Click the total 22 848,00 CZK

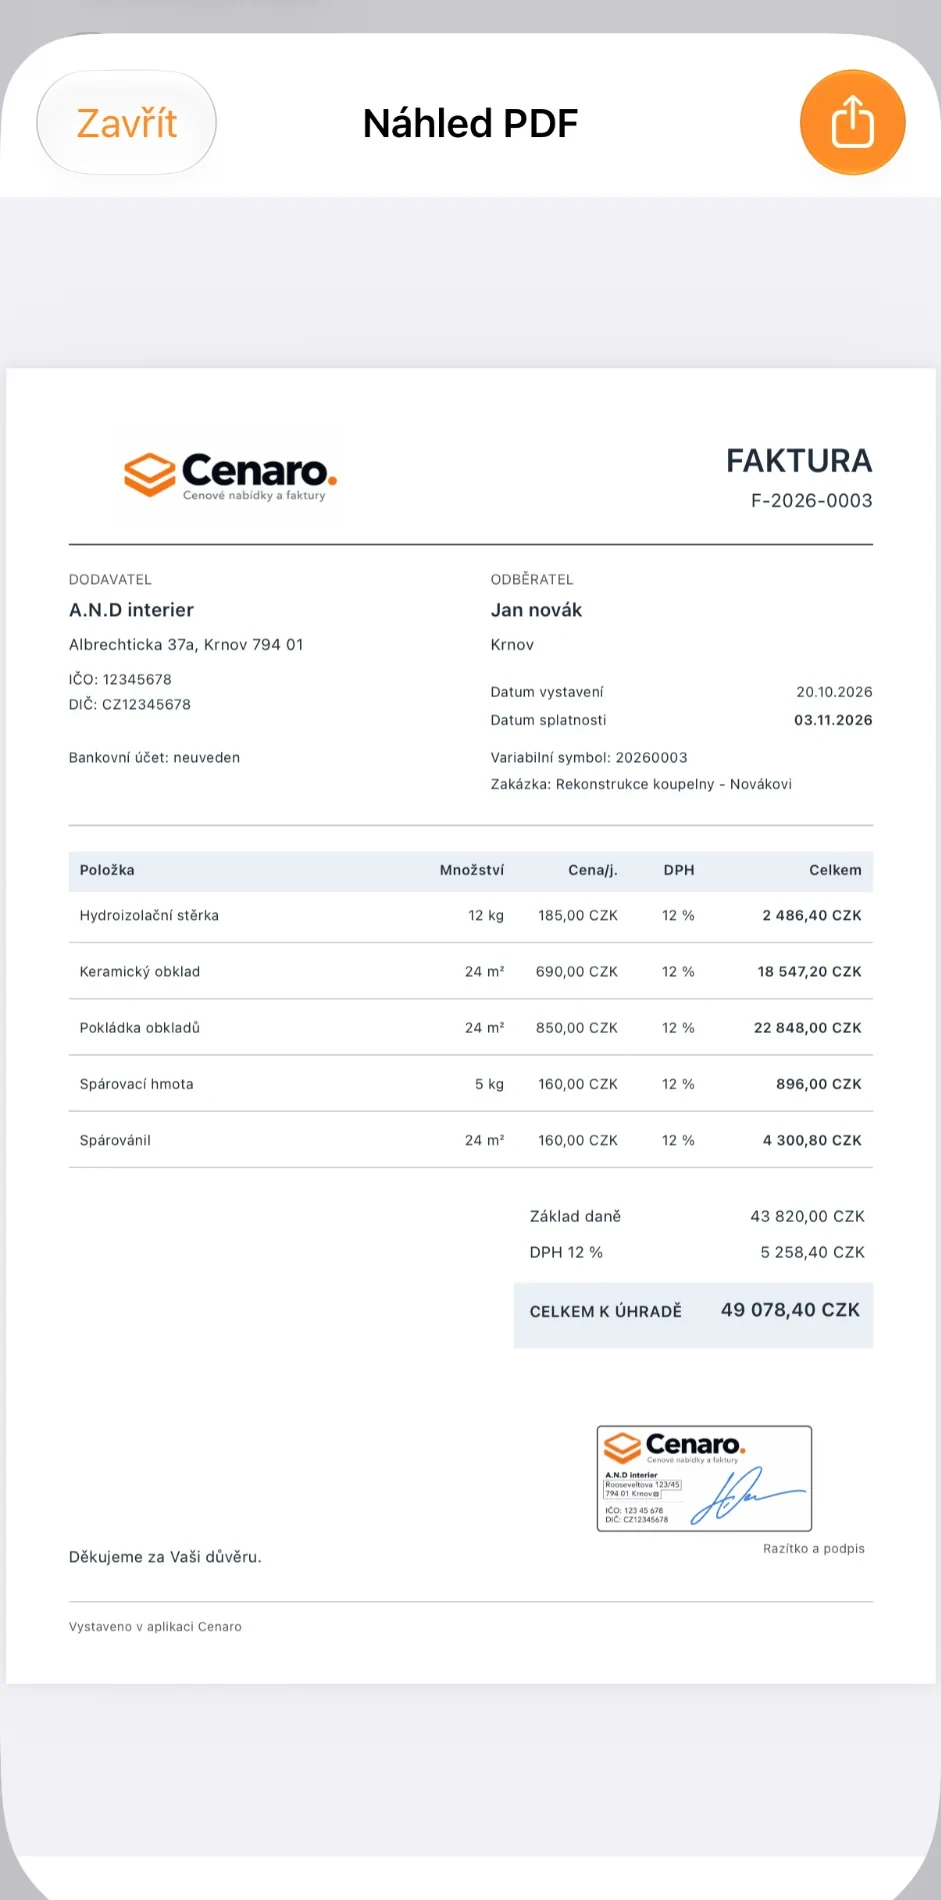[x=807, y=1027]
